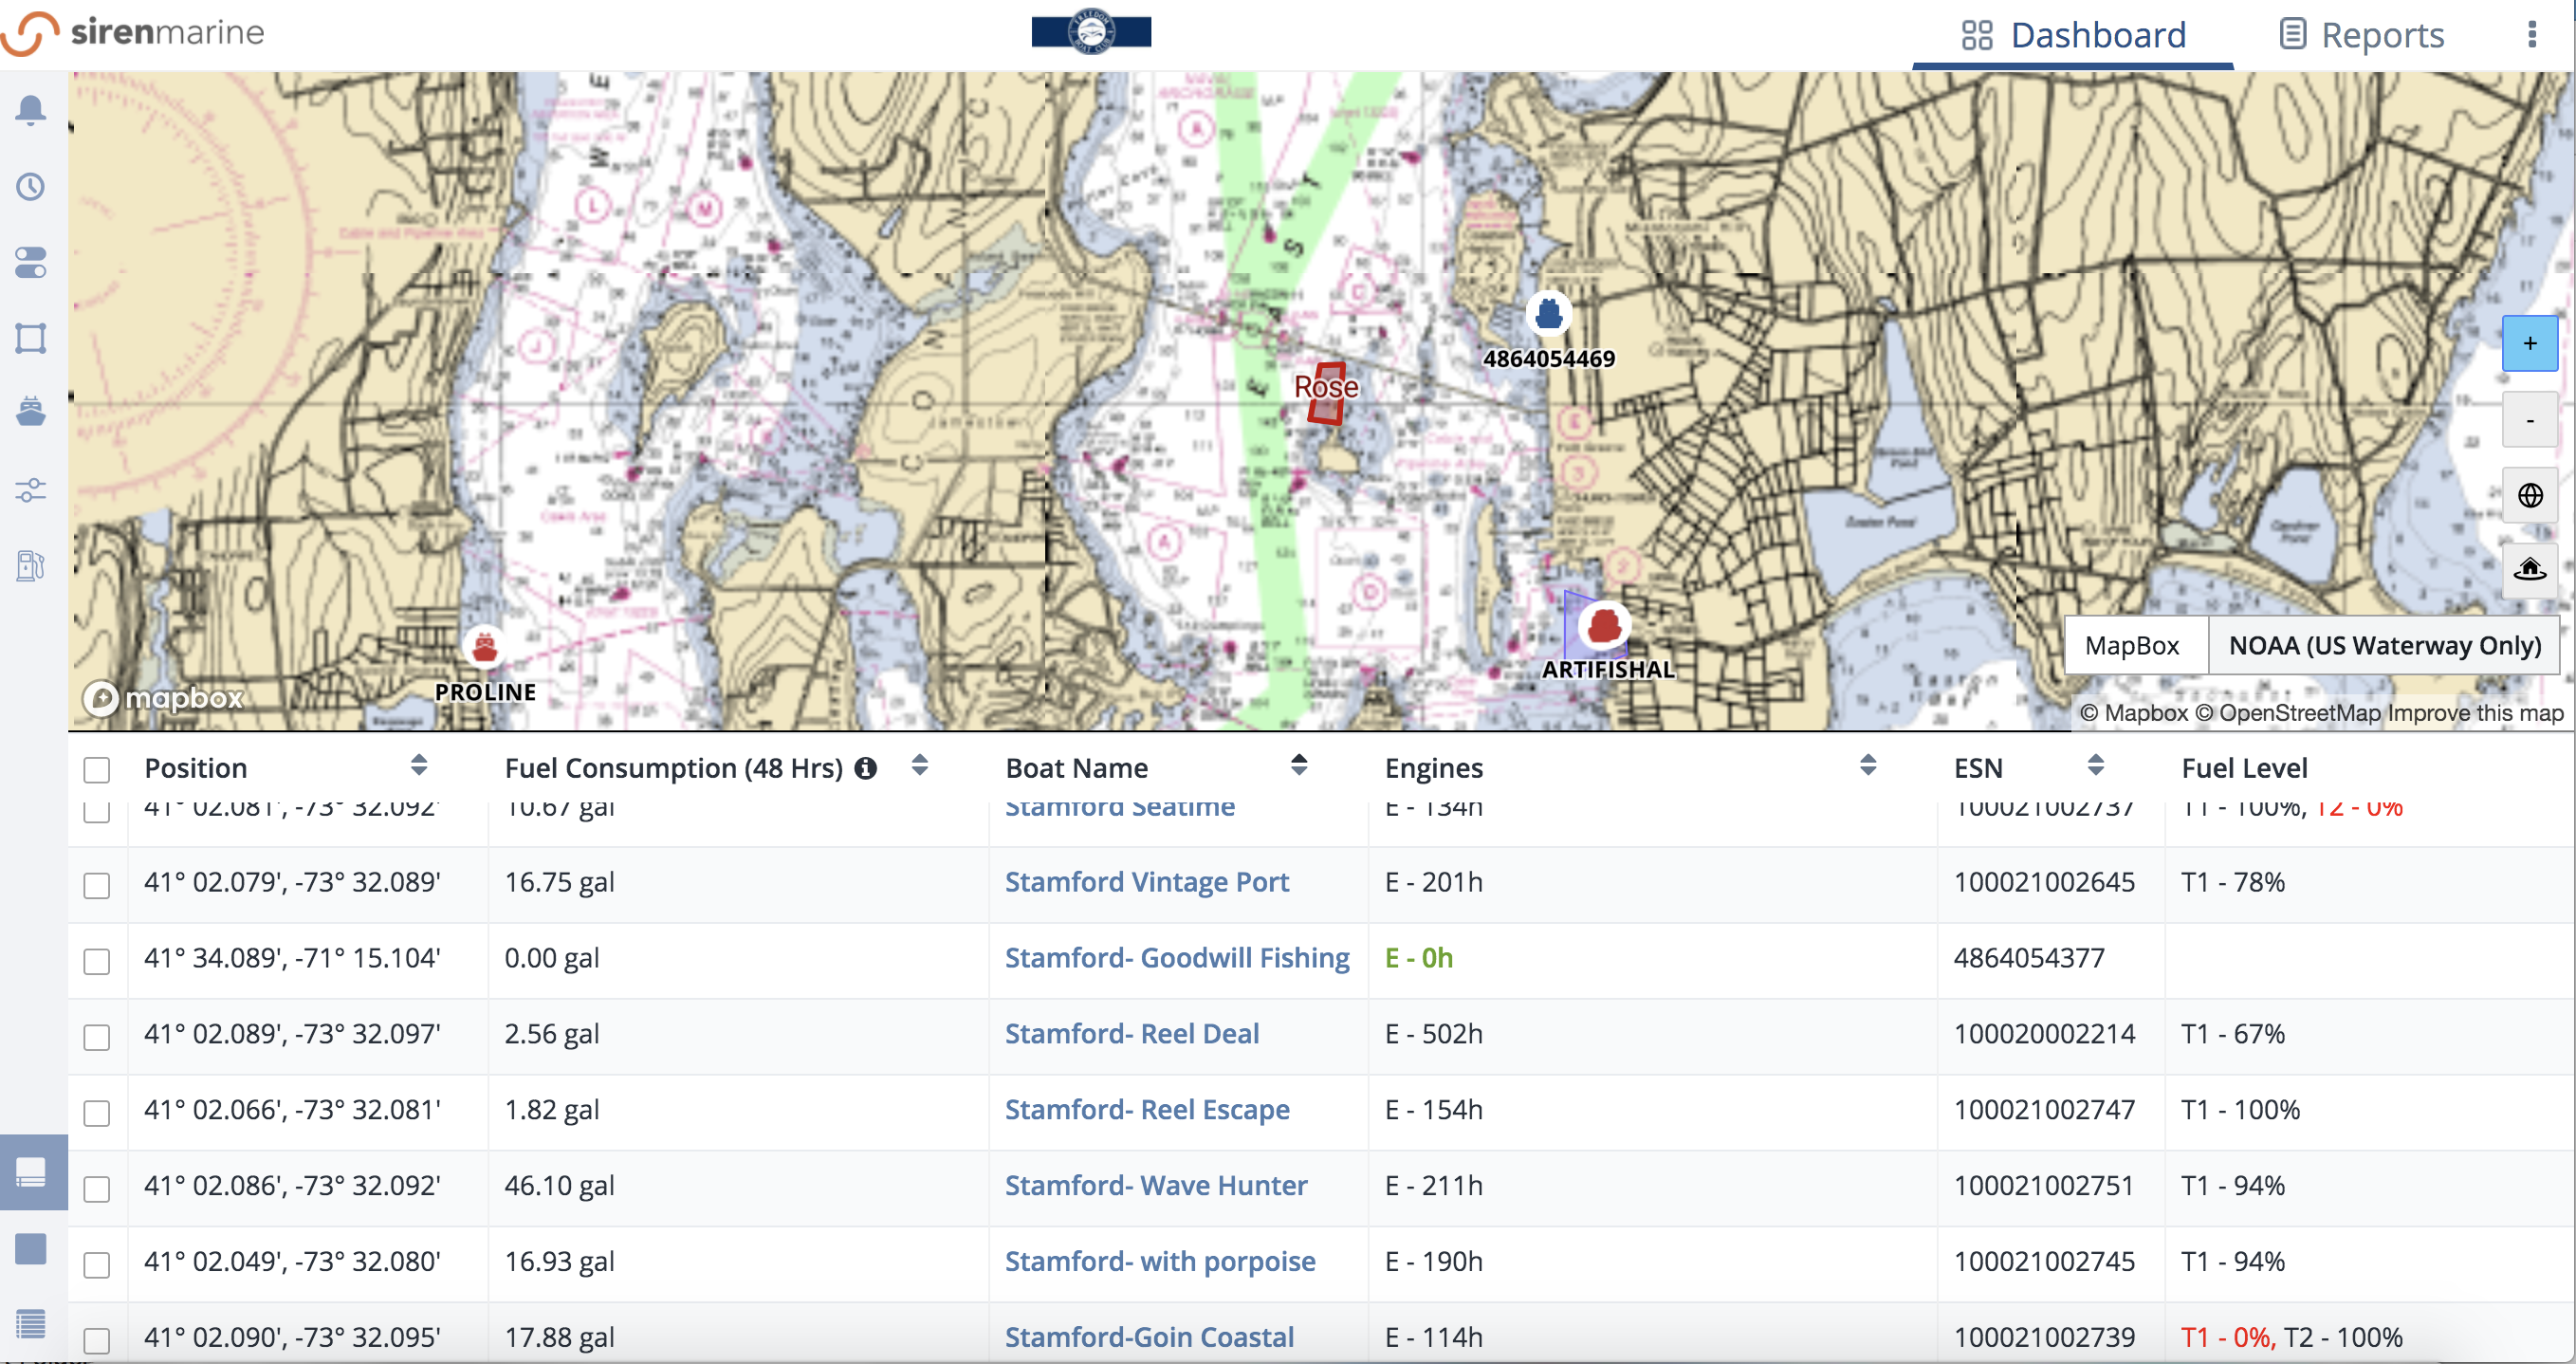Click the PROLINE boat marker on map
Viewport: 2576px width, 1364px height.
[485, 647]
